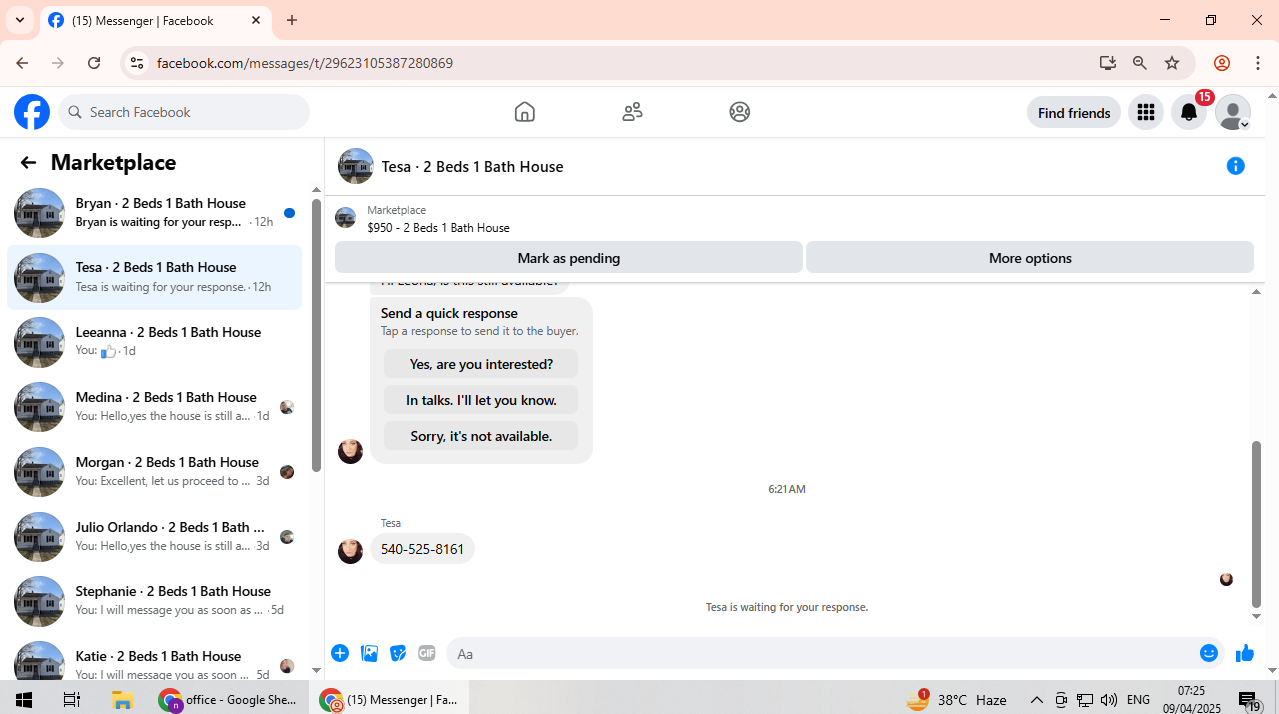Image resolution: width=1279 pixels, height=714 pixels.
Task: Click Mark as pending button
Action: coord(569,258)
